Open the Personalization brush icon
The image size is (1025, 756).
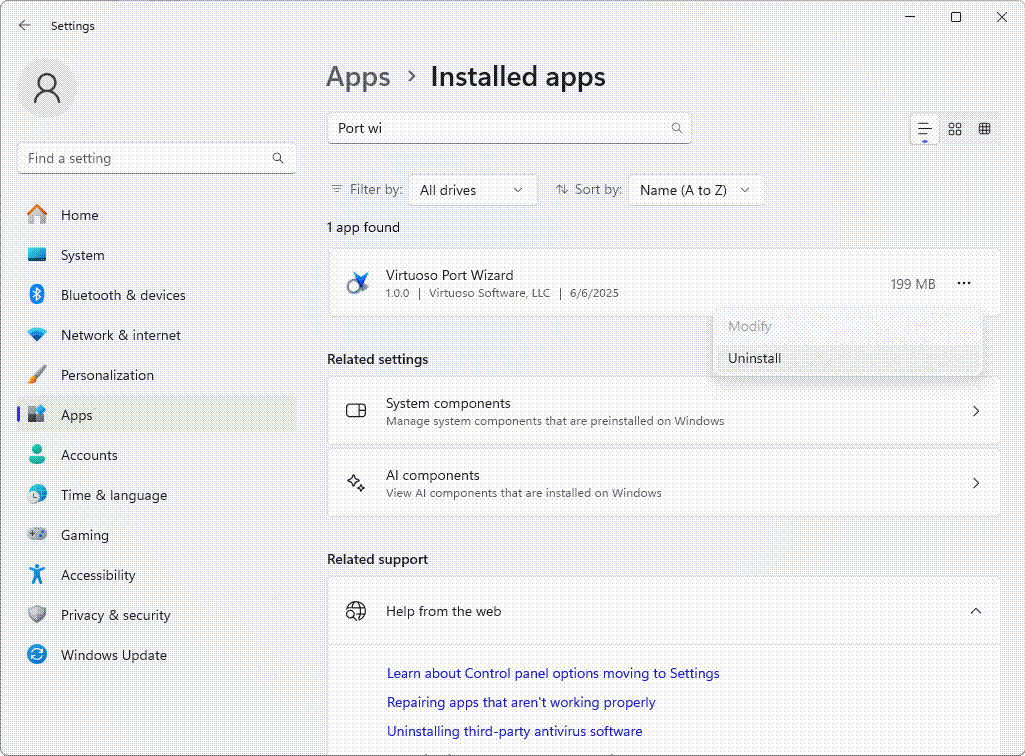click(37, 375)
